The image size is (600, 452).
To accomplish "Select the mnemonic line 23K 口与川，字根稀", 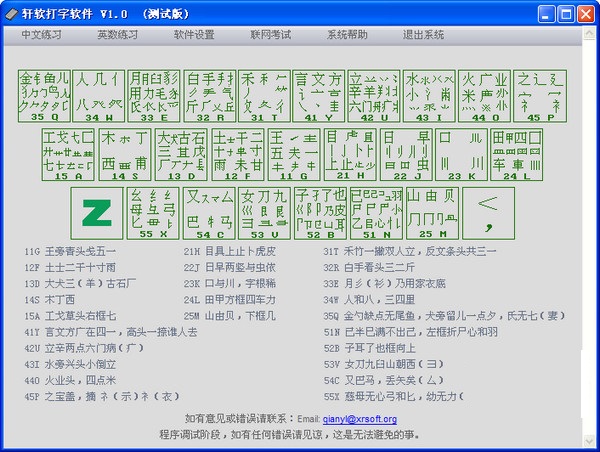I will (230, 284).
